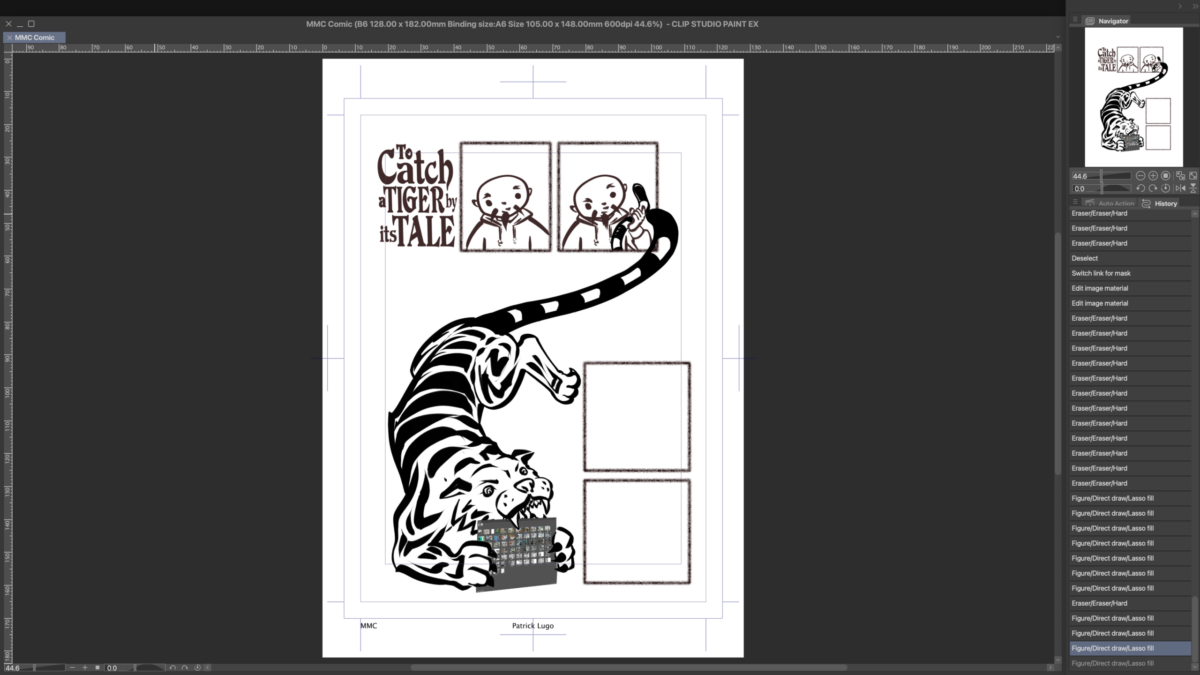Reset rotation using bottom bar icon
This screenshot has width=1200, height=675.
[x=197, y=667]
